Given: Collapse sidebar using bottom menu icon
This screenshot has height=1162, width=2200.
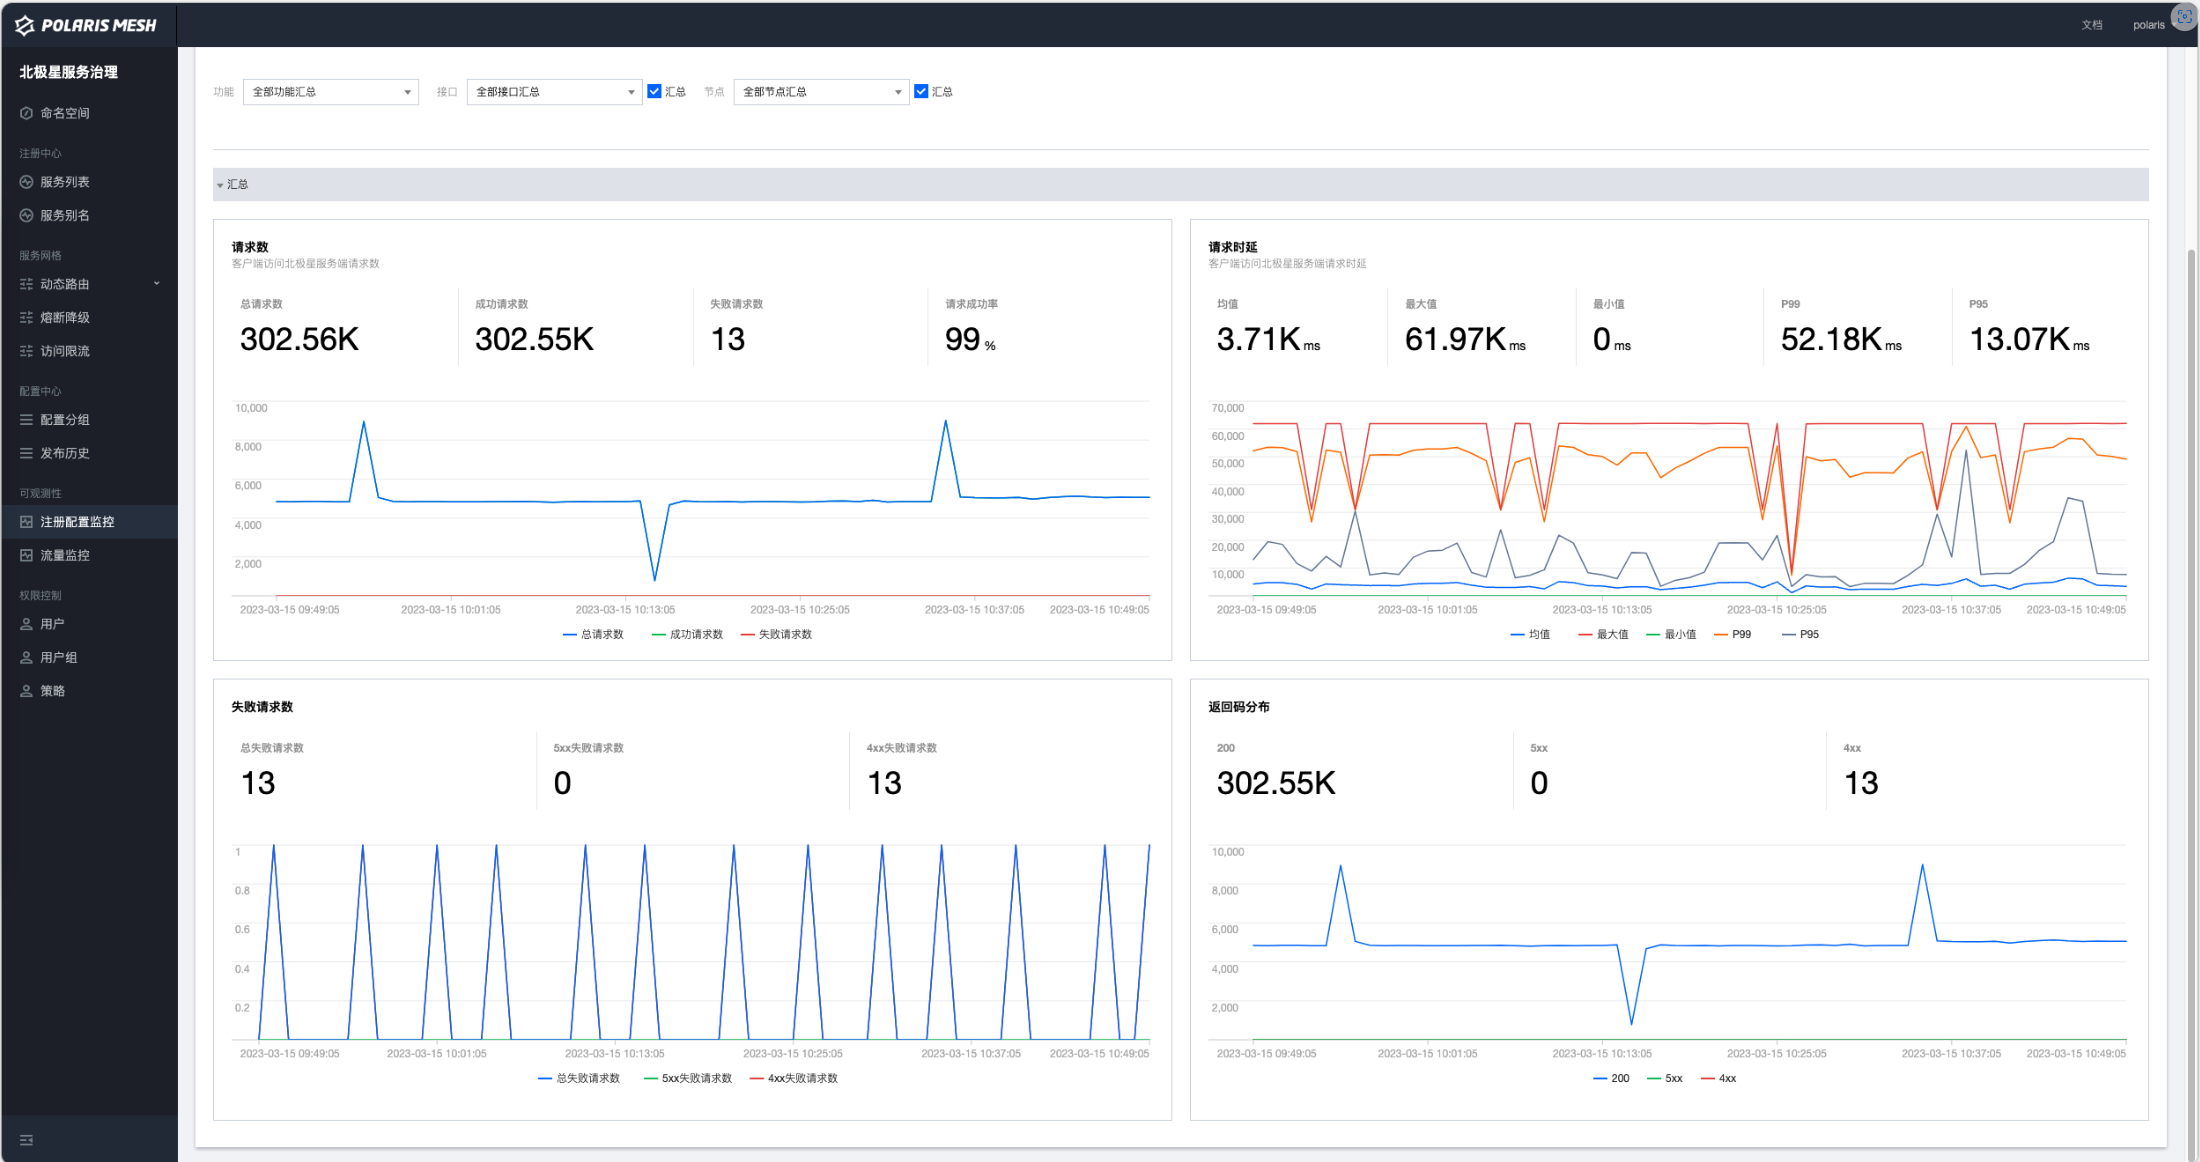Looking at the screenshot, I should [27, 1140].
